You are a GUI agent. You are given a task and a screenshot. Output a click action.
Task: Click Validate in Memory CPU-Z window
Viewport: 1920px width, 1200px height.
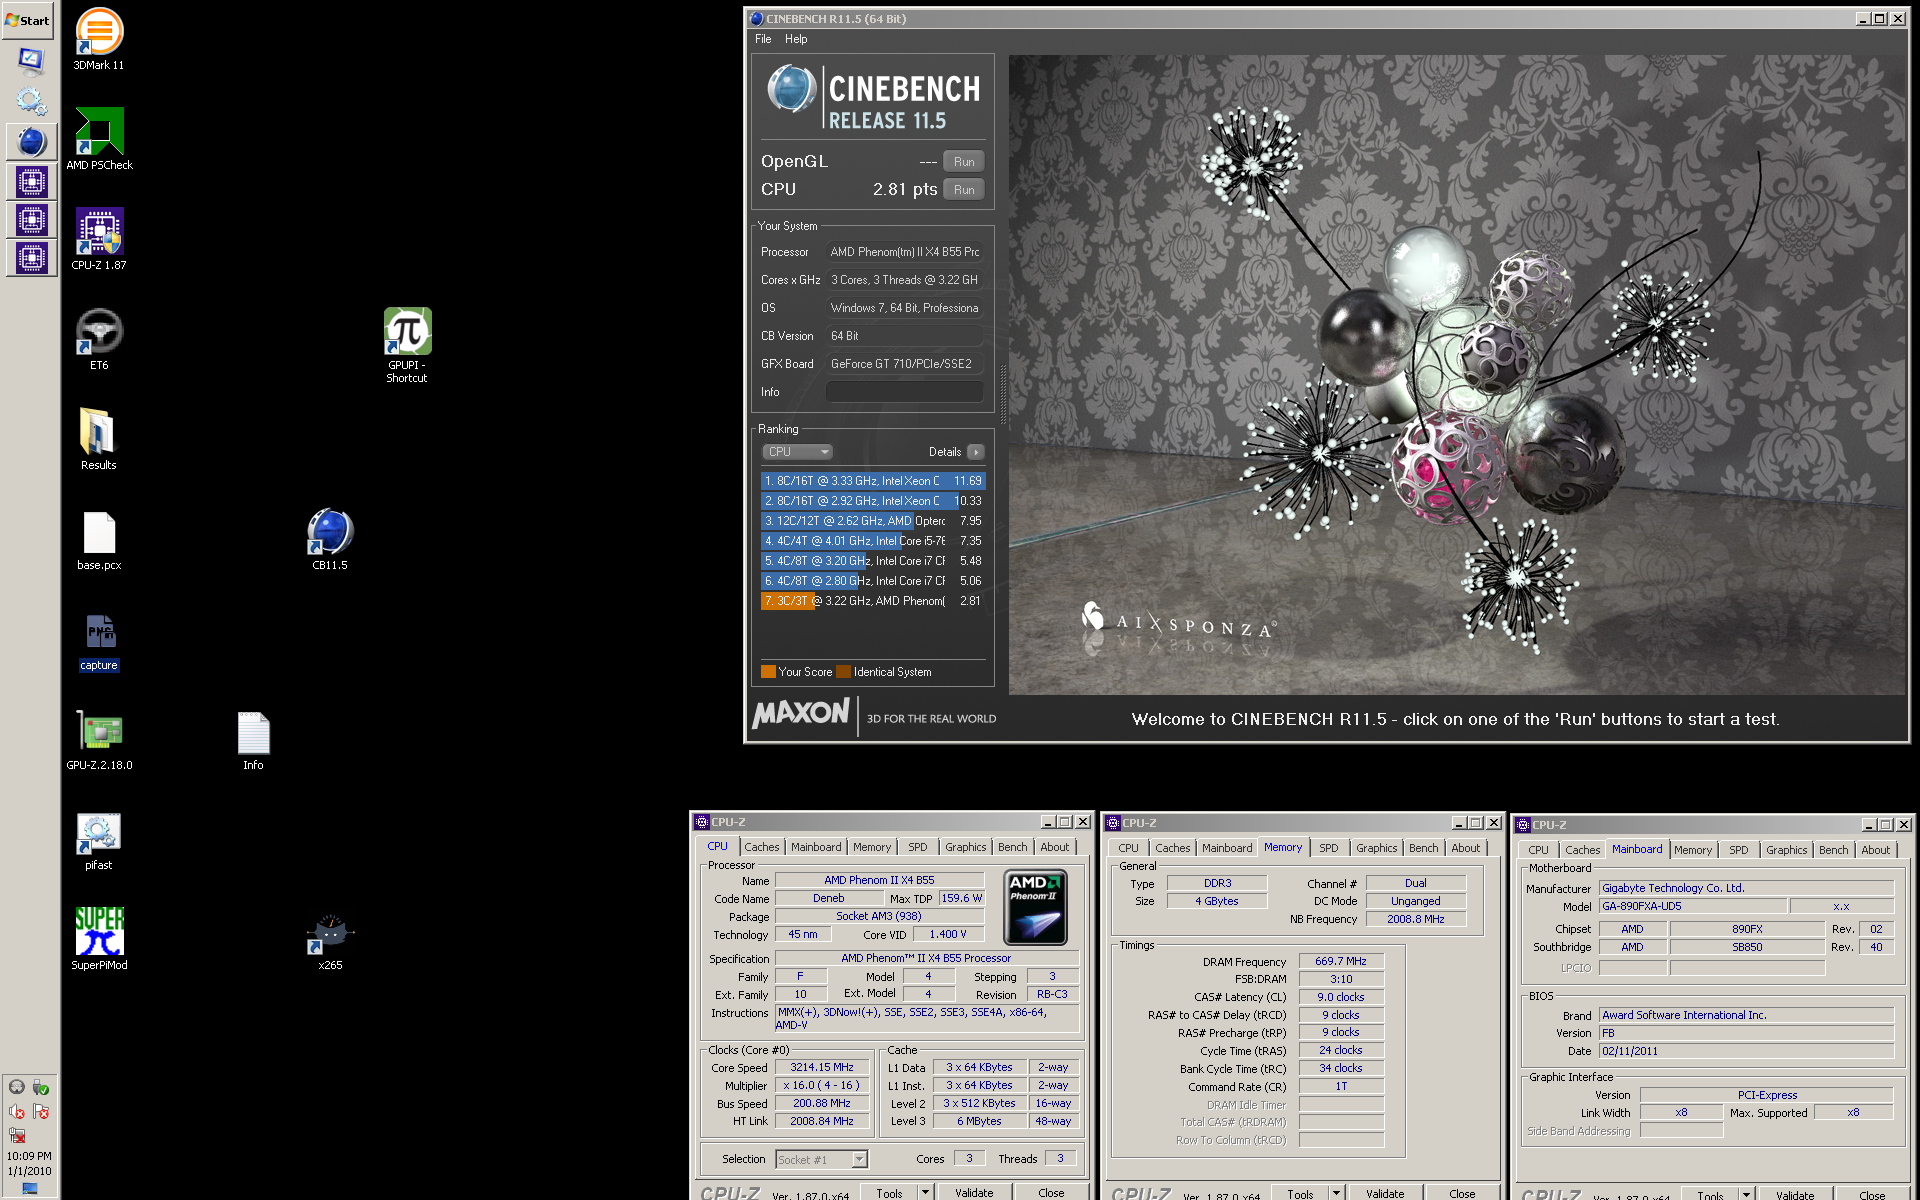pos(1385,1193)
